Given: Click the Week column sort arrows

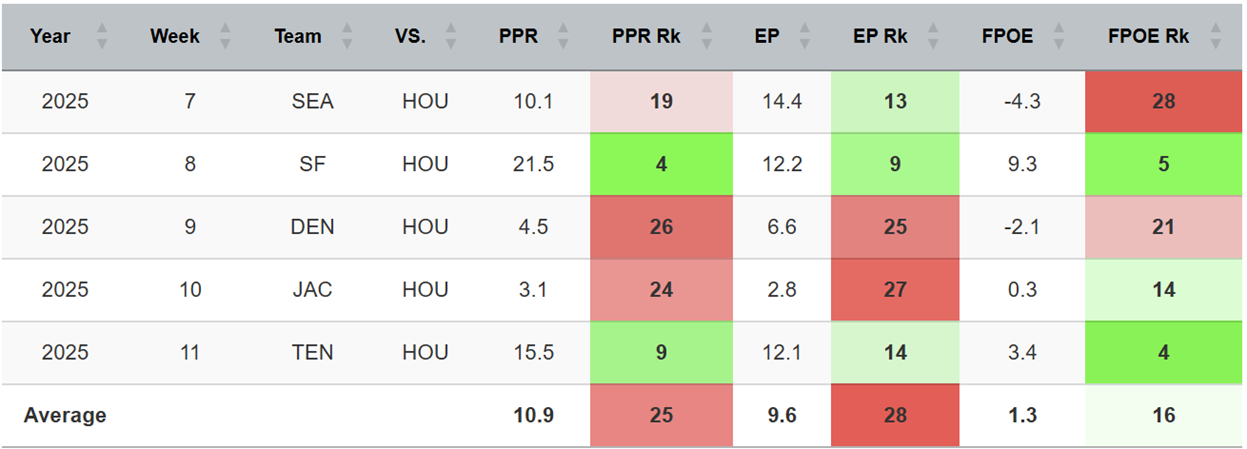Looking at the screenshot, I should point(225,37).
